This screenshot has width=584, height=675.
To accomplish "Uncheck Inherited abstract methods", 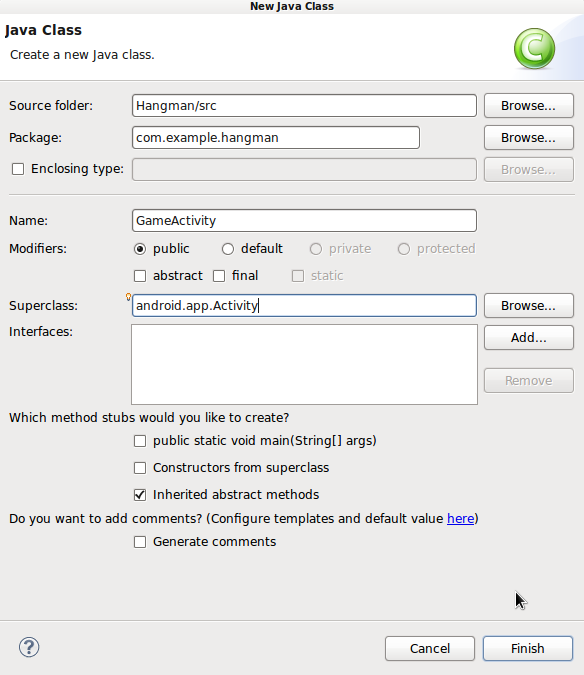I will point(140,495).
